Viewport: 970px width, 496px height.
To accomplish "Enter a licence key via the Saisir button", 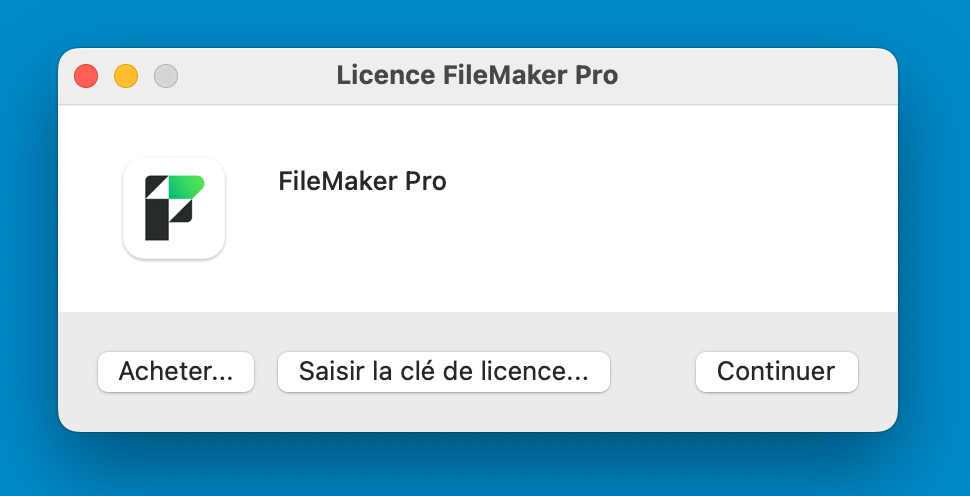I will click(x=443, y=372).
